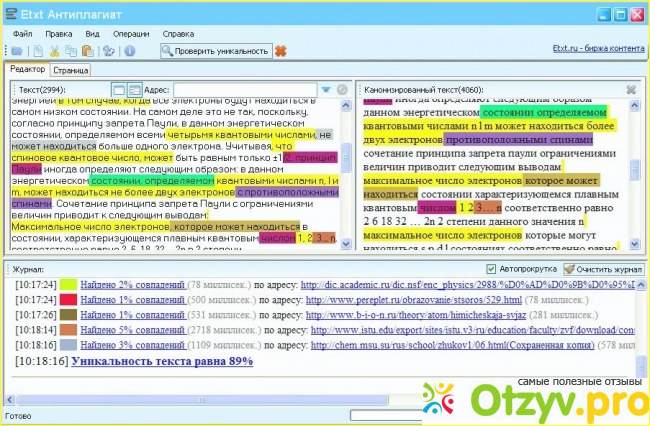650x426 pixels.
Task: Close the Канонизированный текст panel with its X
Action: tap(631, 89)
